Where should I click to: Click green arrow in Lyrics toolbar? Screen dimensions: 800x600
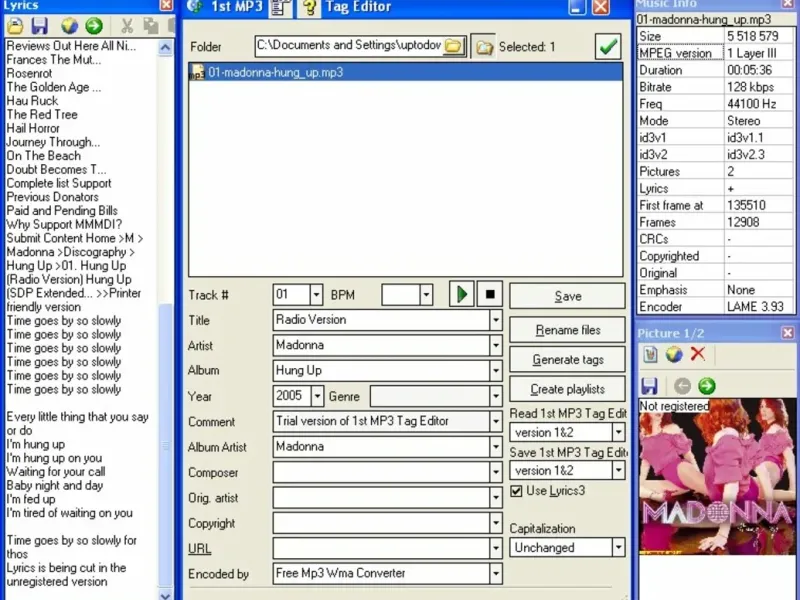(94, 26)
